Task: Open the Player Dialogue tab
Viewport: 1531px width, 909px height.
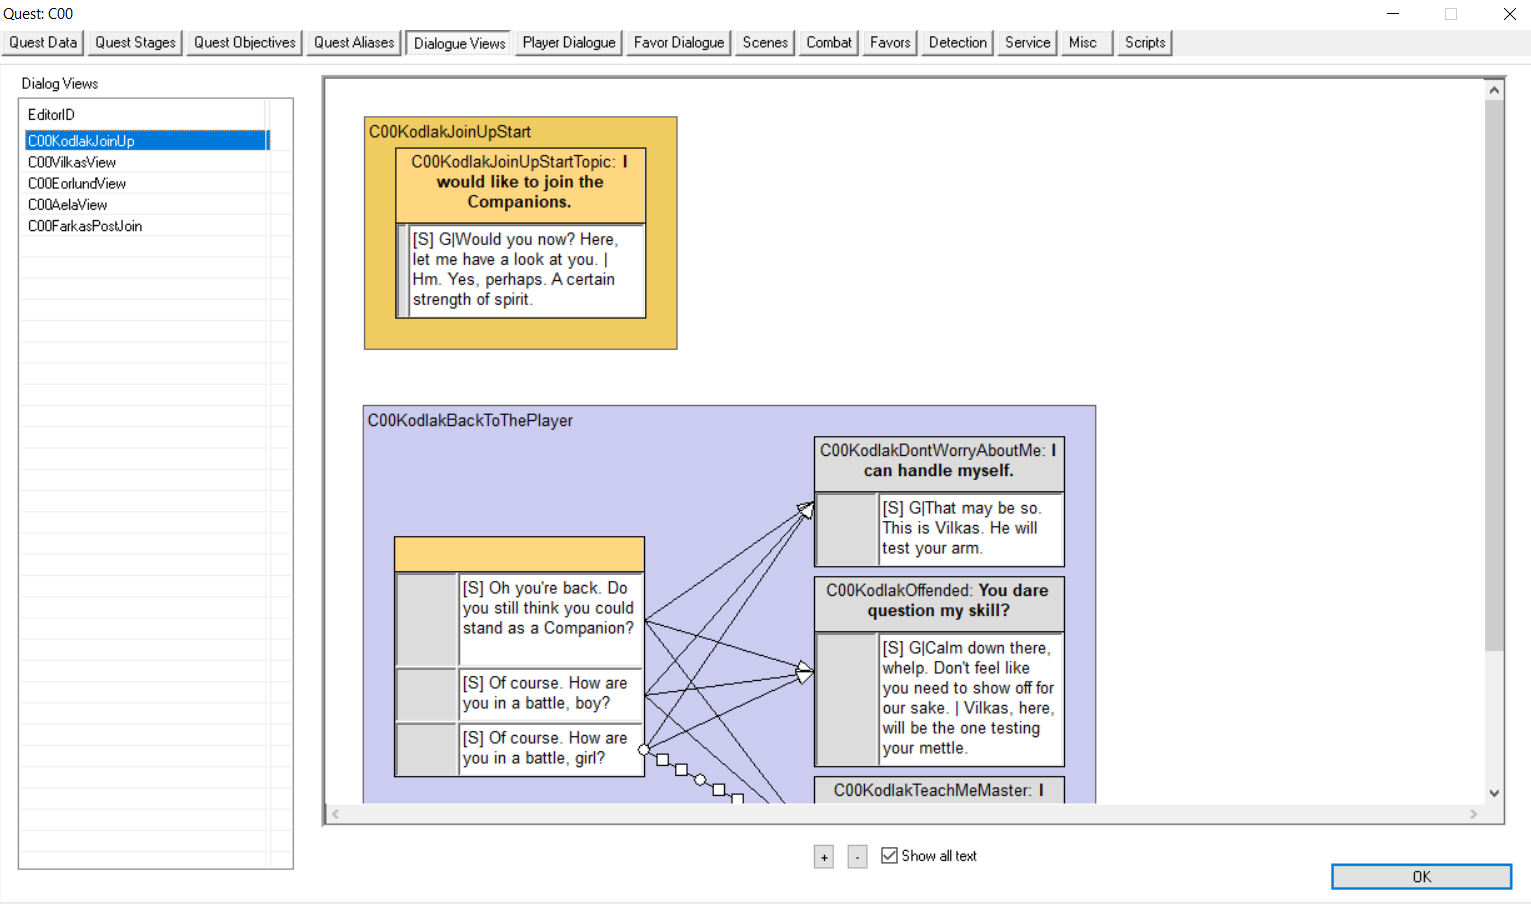Action: point(568,43)
